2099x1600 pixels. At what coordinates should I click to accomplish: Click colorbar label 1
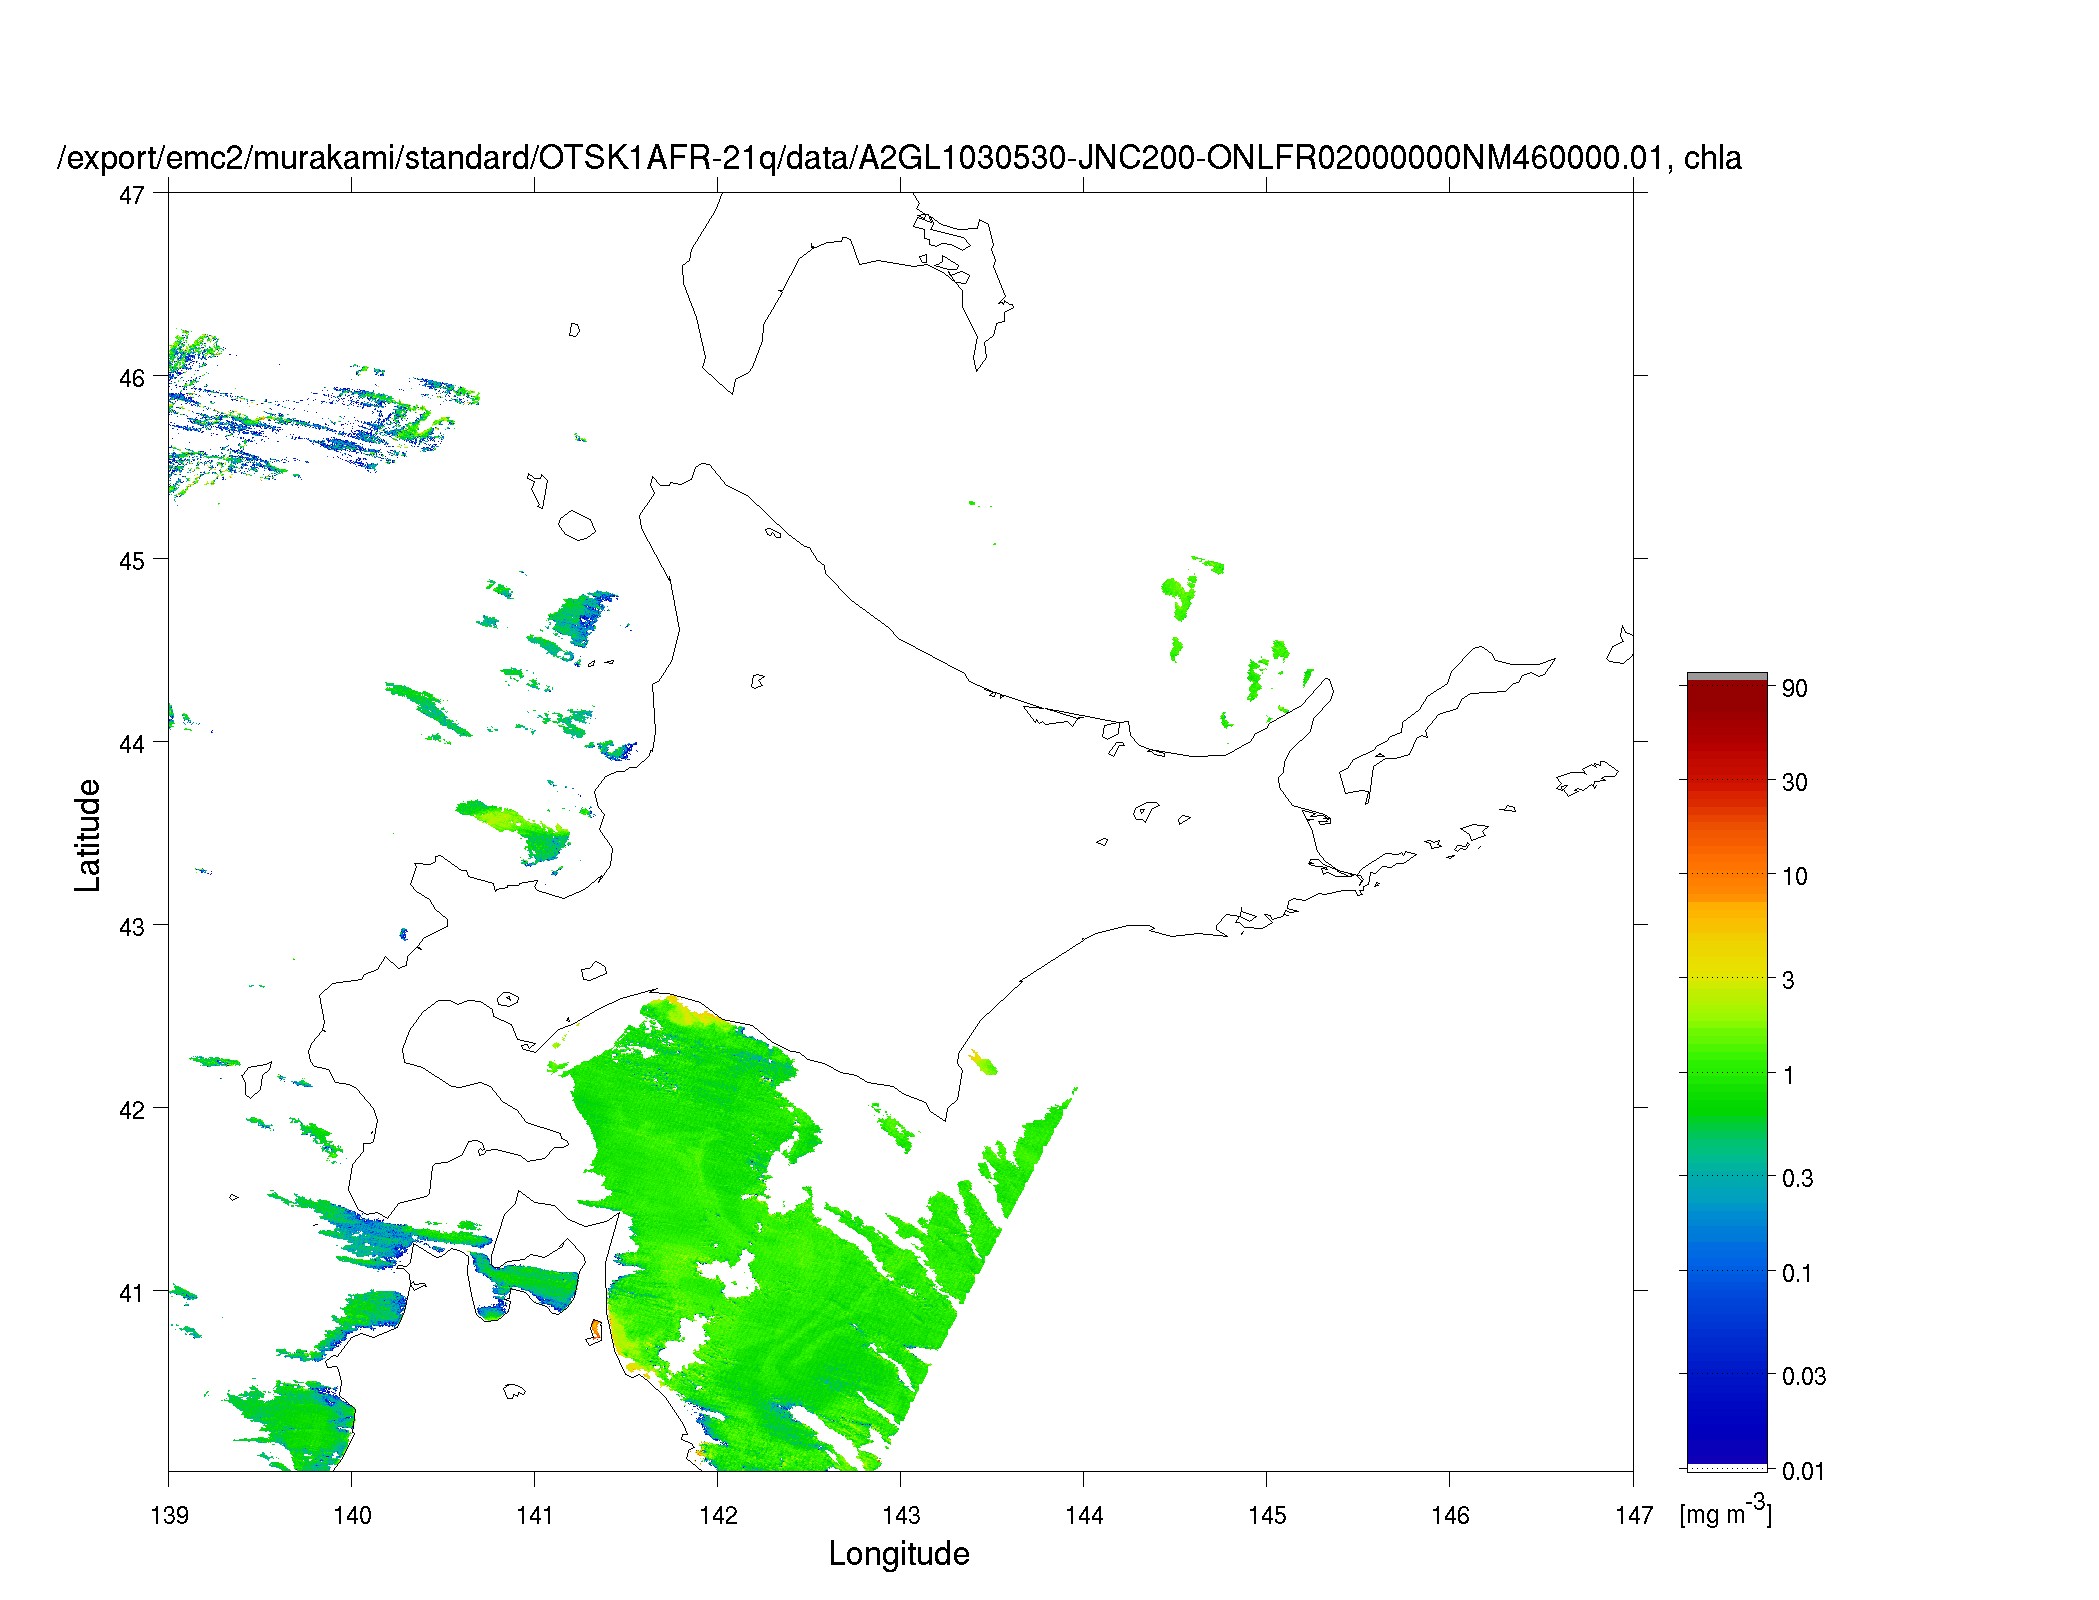coord(1788,1075)
